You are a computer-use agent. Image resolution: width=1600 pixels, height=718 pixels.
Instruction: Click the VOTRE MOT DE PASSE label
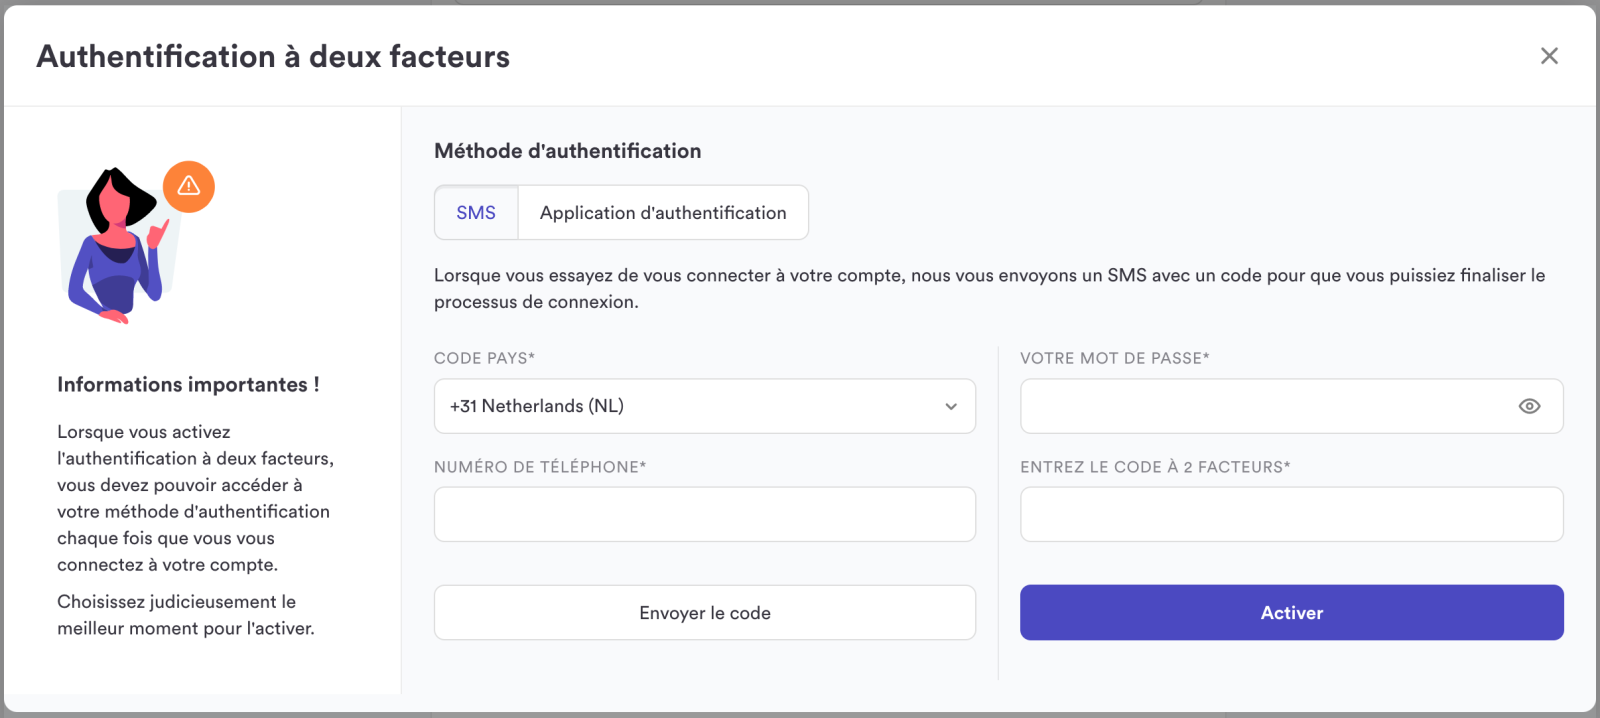(x=1115, y=358)
